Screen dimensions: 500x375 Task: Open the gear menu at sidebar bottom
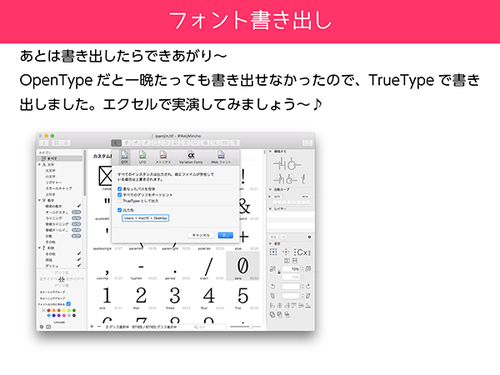click(x=42, y=327)
